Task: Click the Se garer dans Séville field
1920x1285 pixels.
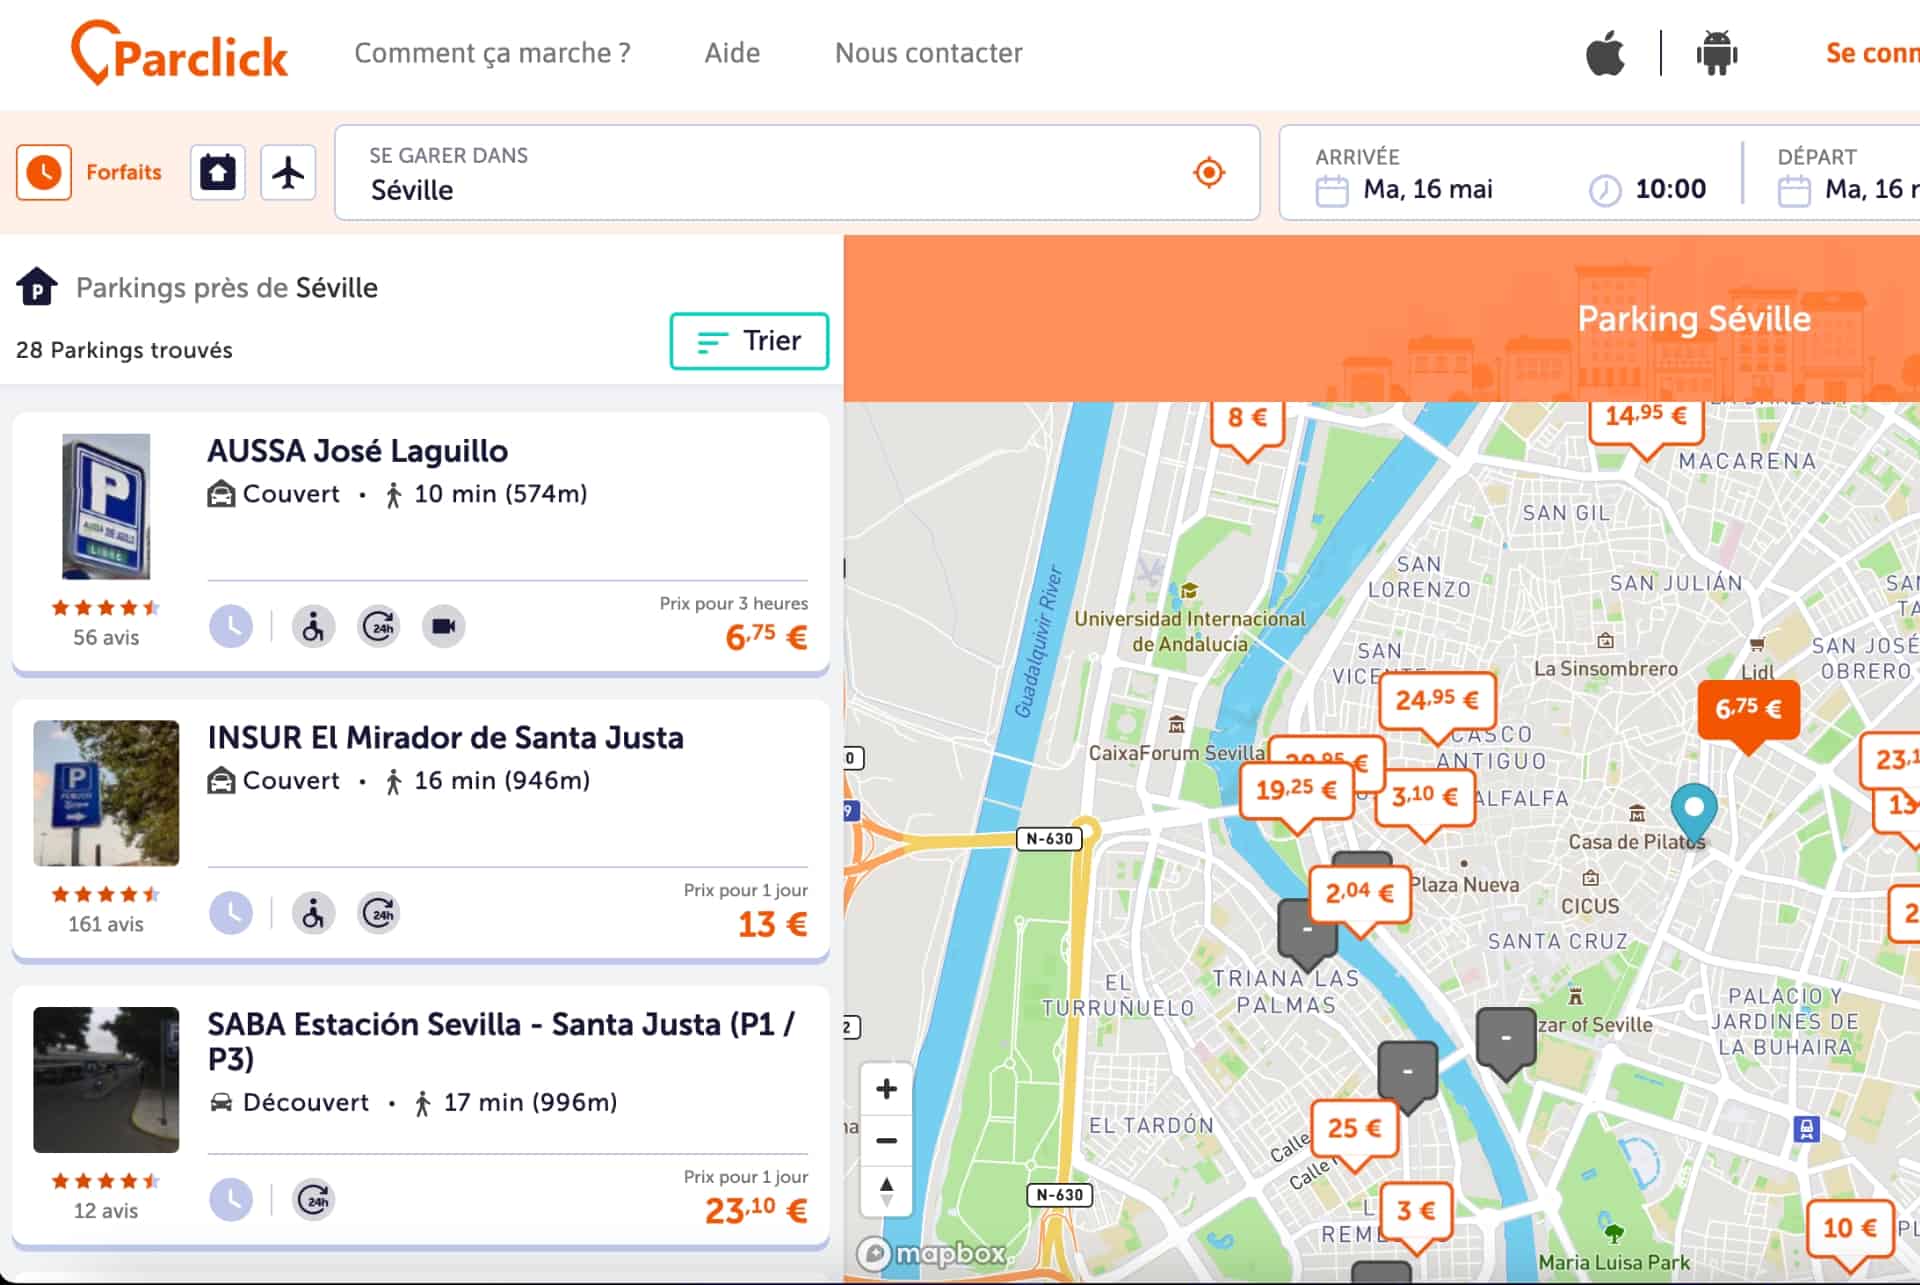Action: [797, 172]
